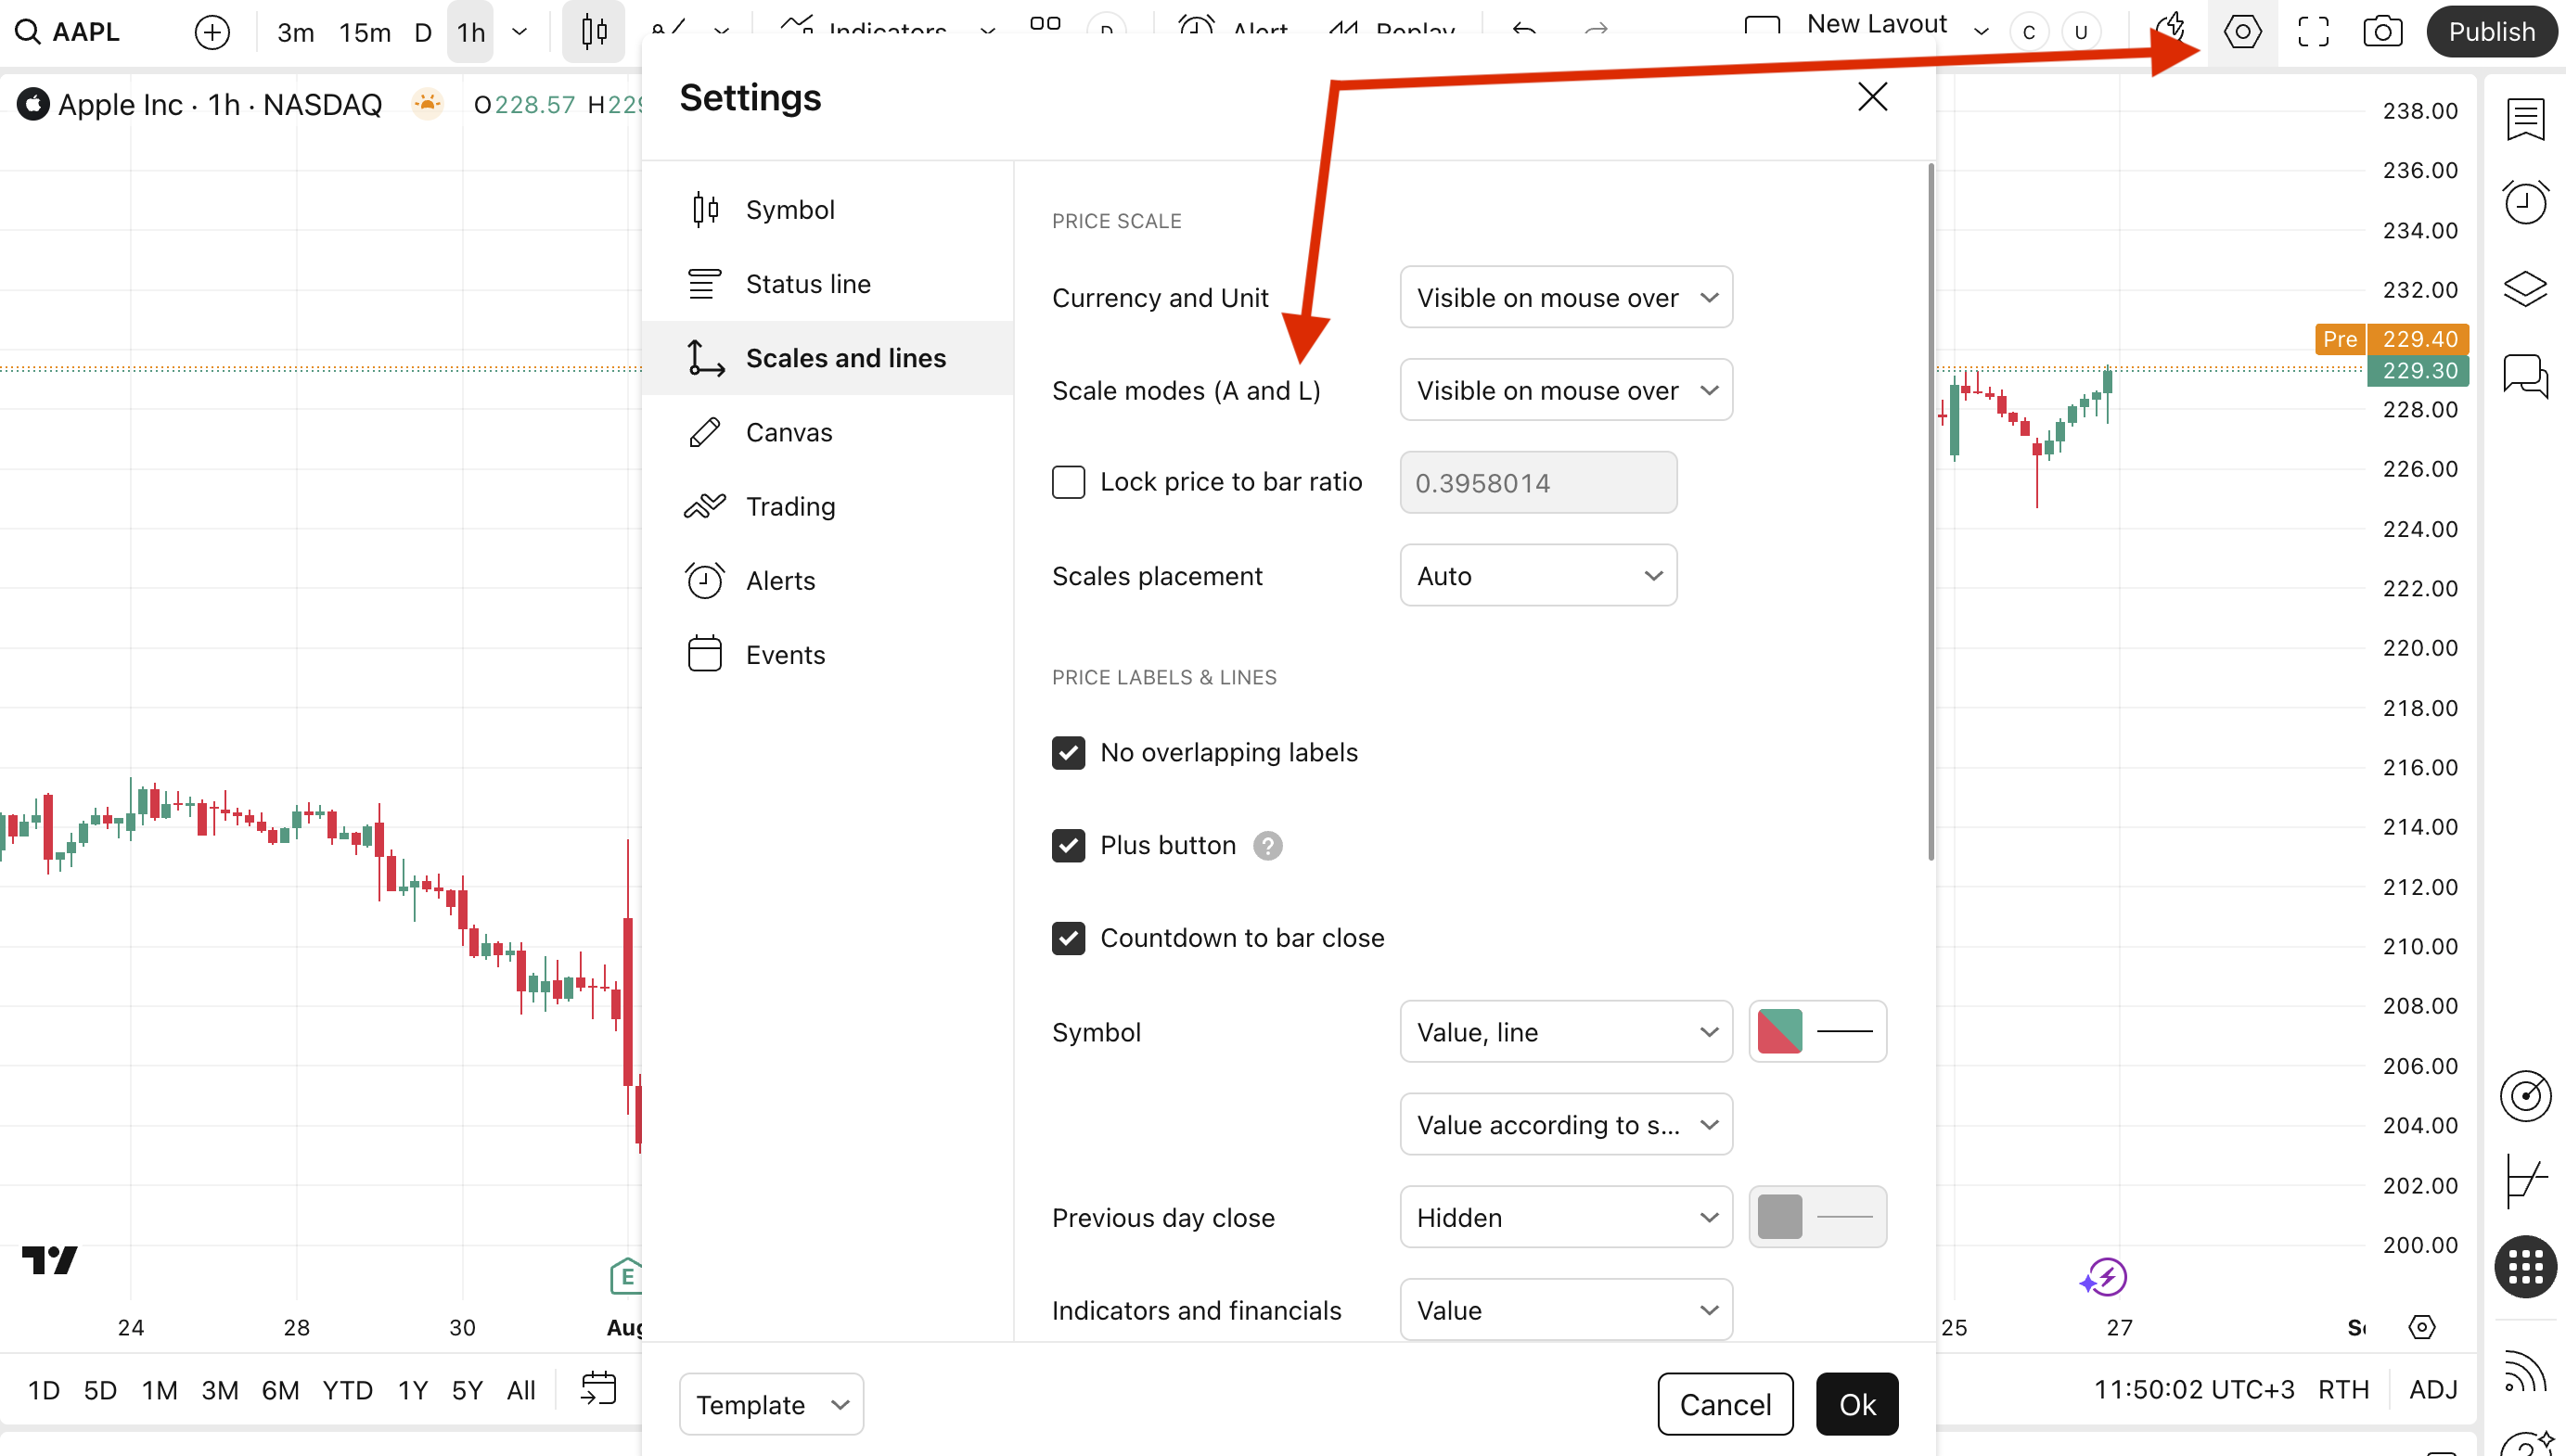The height and width of the screenshot is (1456, 2566).
Task: Open the Template dropdown
Action: (x=770, y=1404)
